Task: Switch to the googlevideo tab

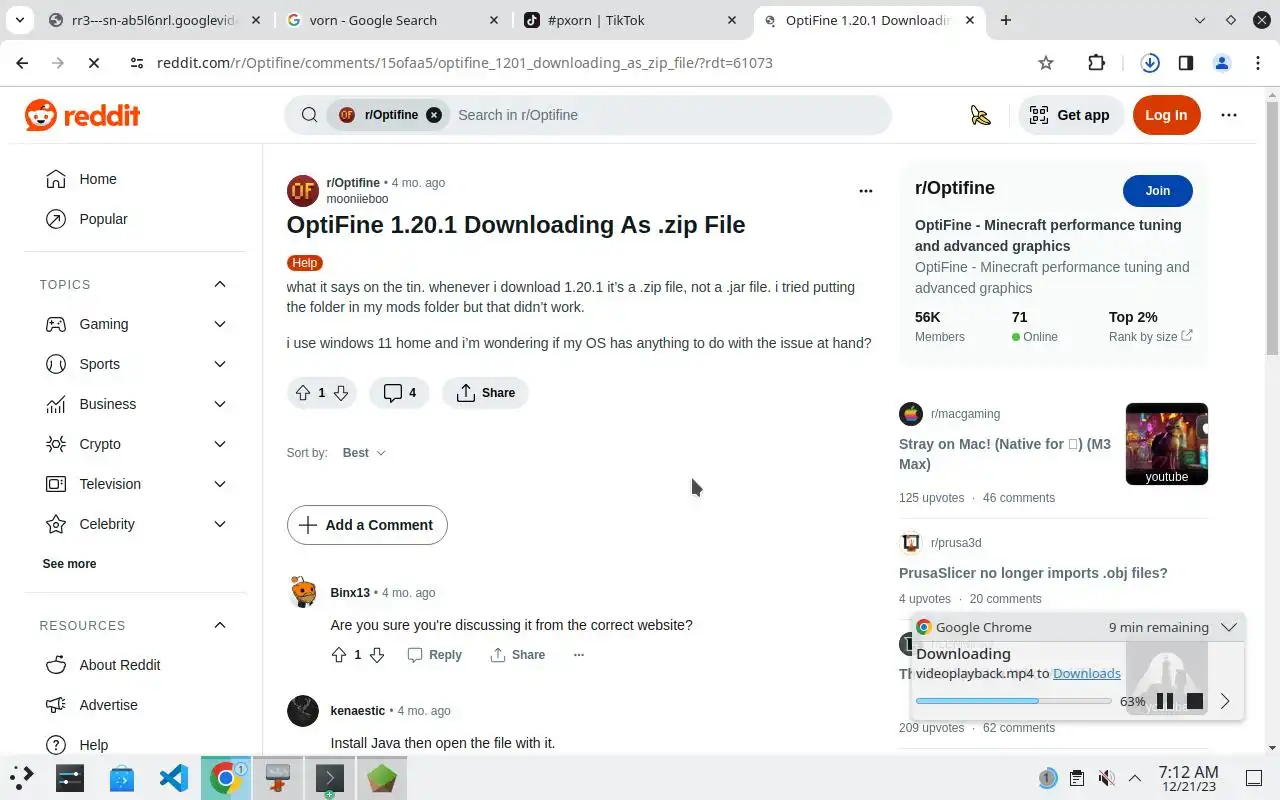Action: pyautogui.click(x=155, y=20)
